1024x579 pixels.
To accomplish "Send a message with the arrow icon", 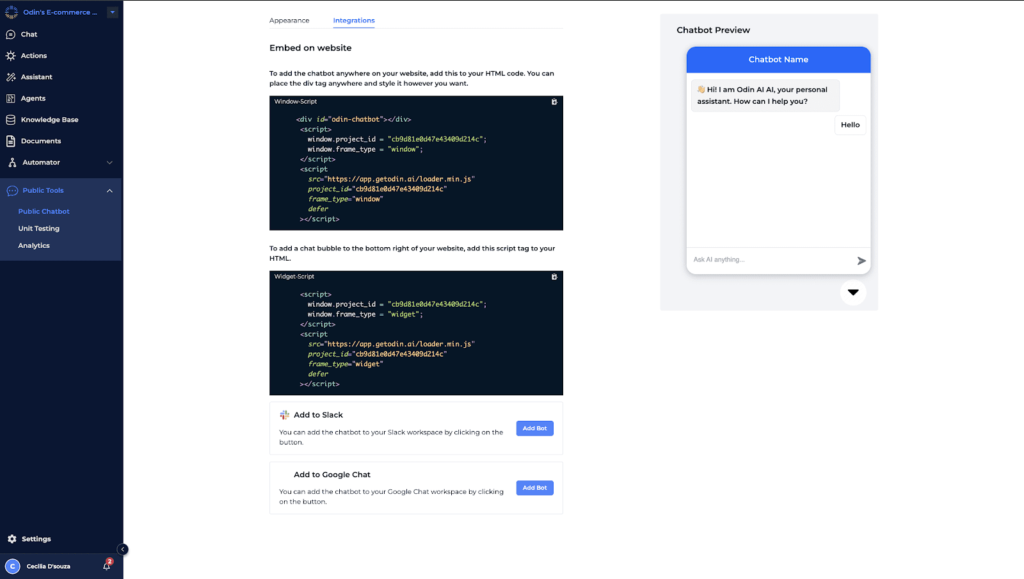I will click(860, 259).
